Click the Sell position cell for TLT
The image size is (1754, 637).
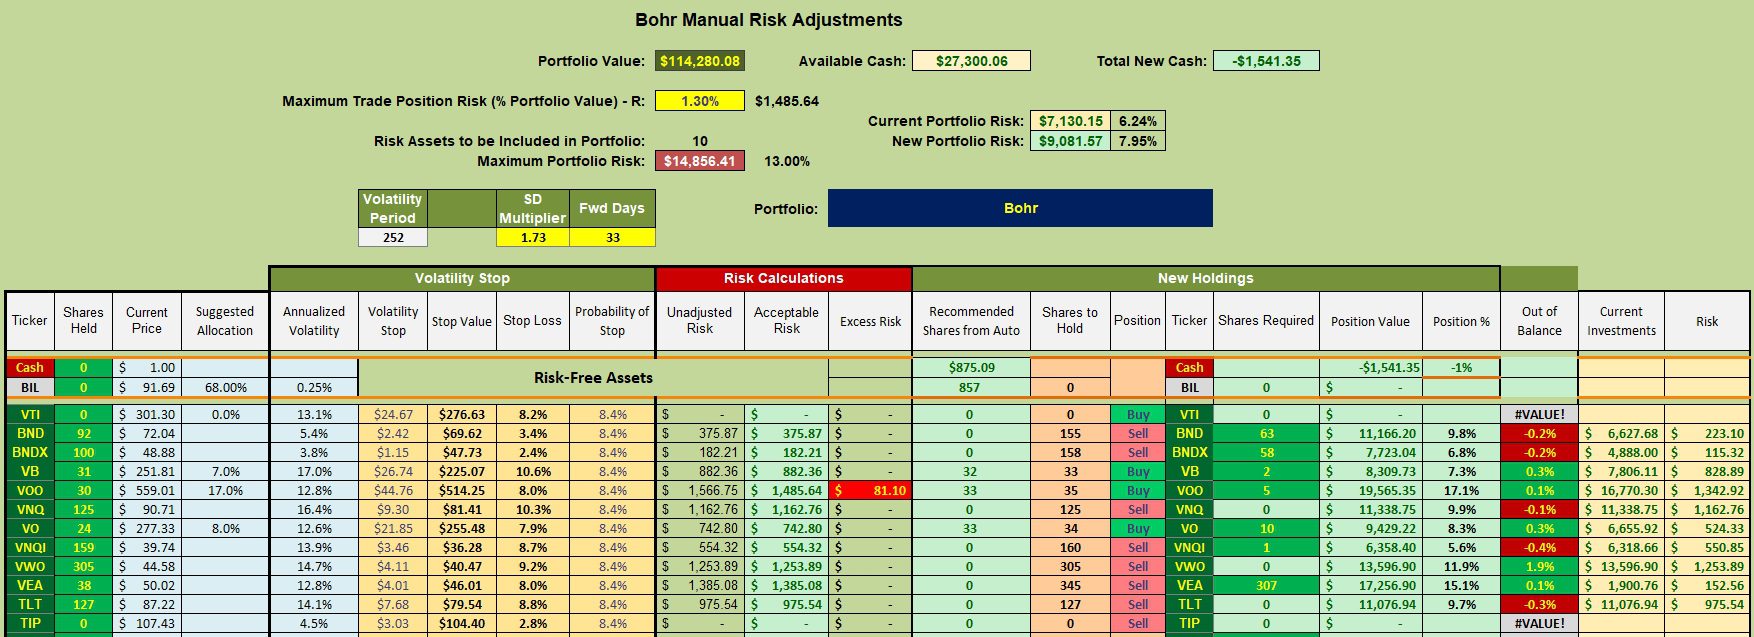(x=1137, y=605)
